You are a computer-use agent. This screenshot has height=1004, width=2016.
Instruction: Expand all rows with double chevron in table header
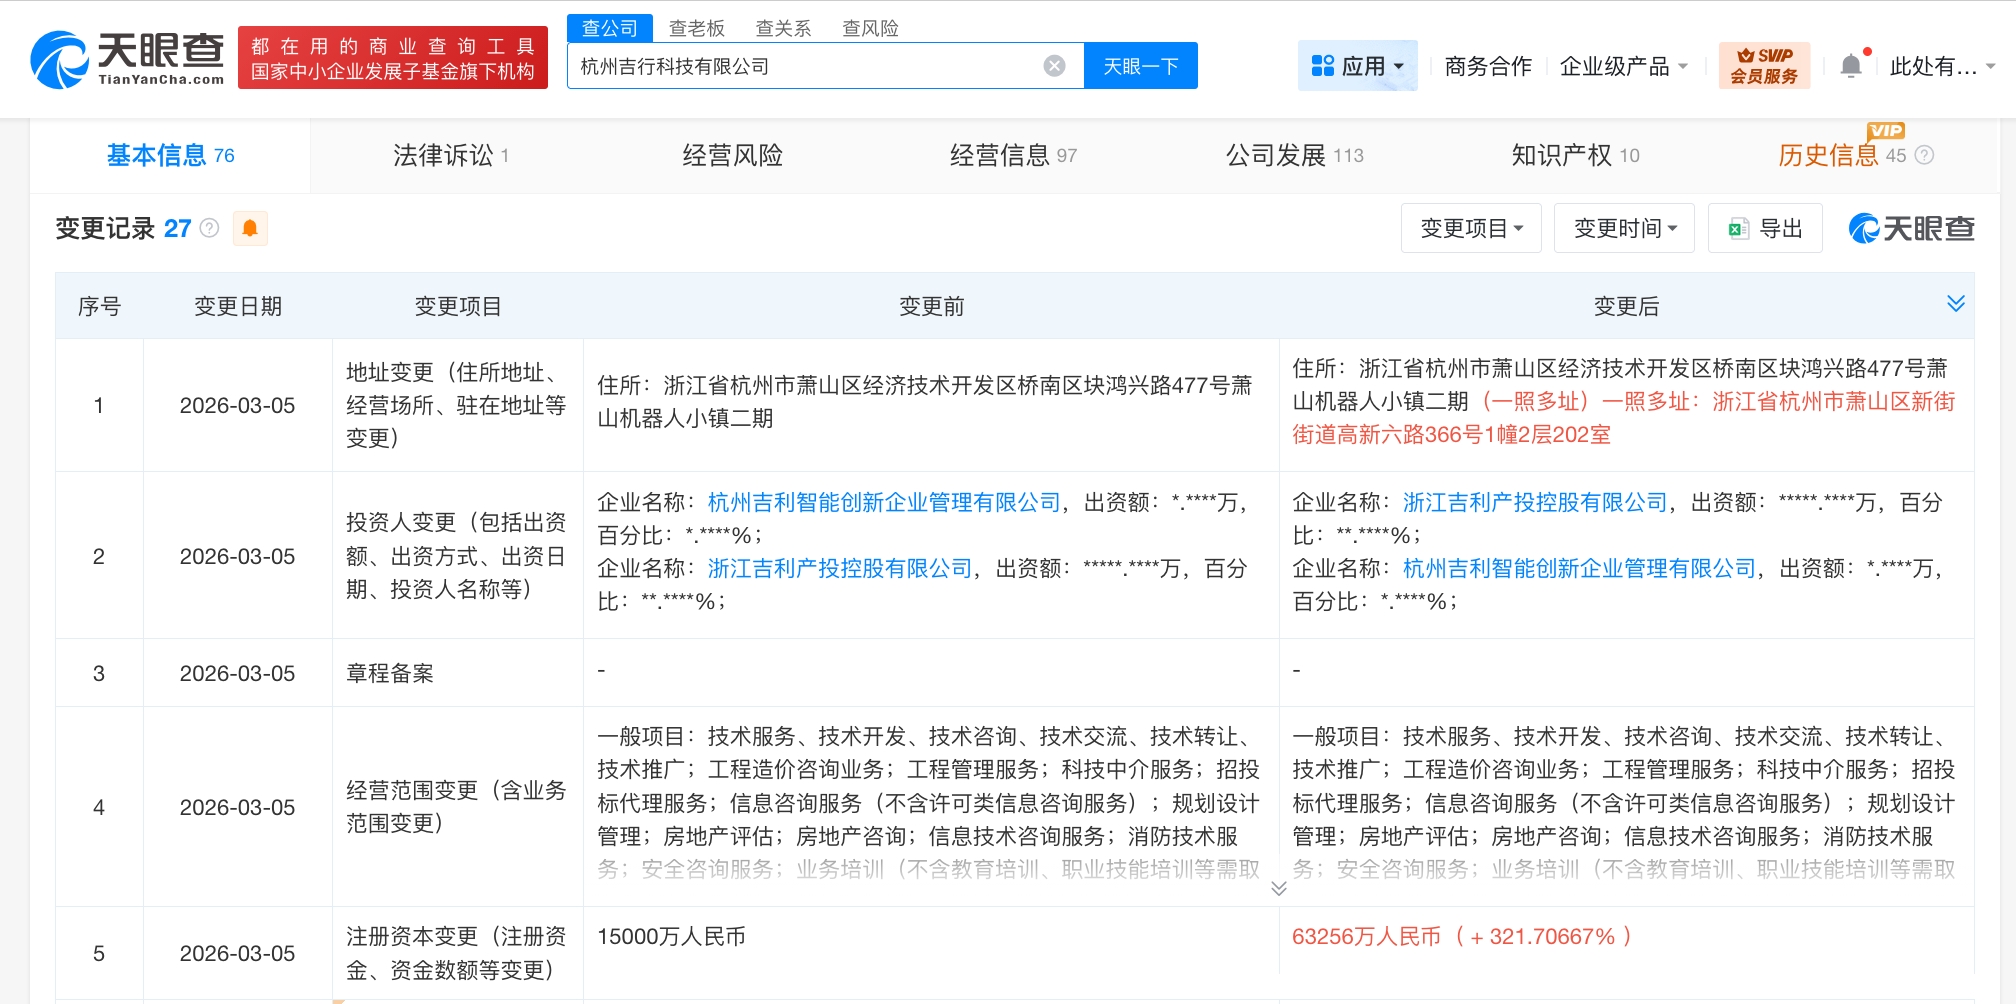tap(1956, 304)
